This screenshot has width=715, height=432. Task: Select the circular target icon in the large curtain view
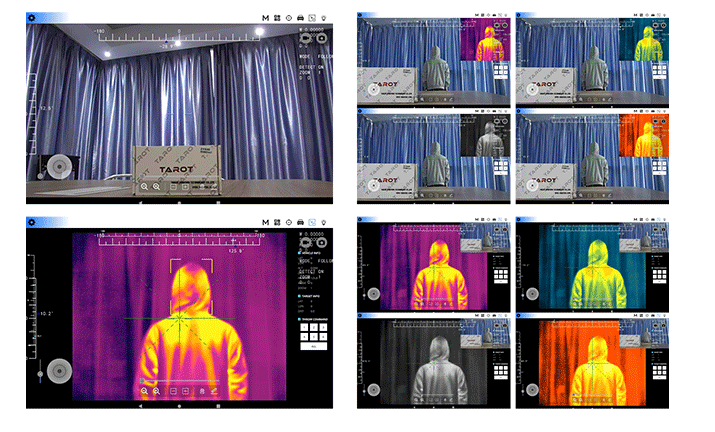coord(289,18)
